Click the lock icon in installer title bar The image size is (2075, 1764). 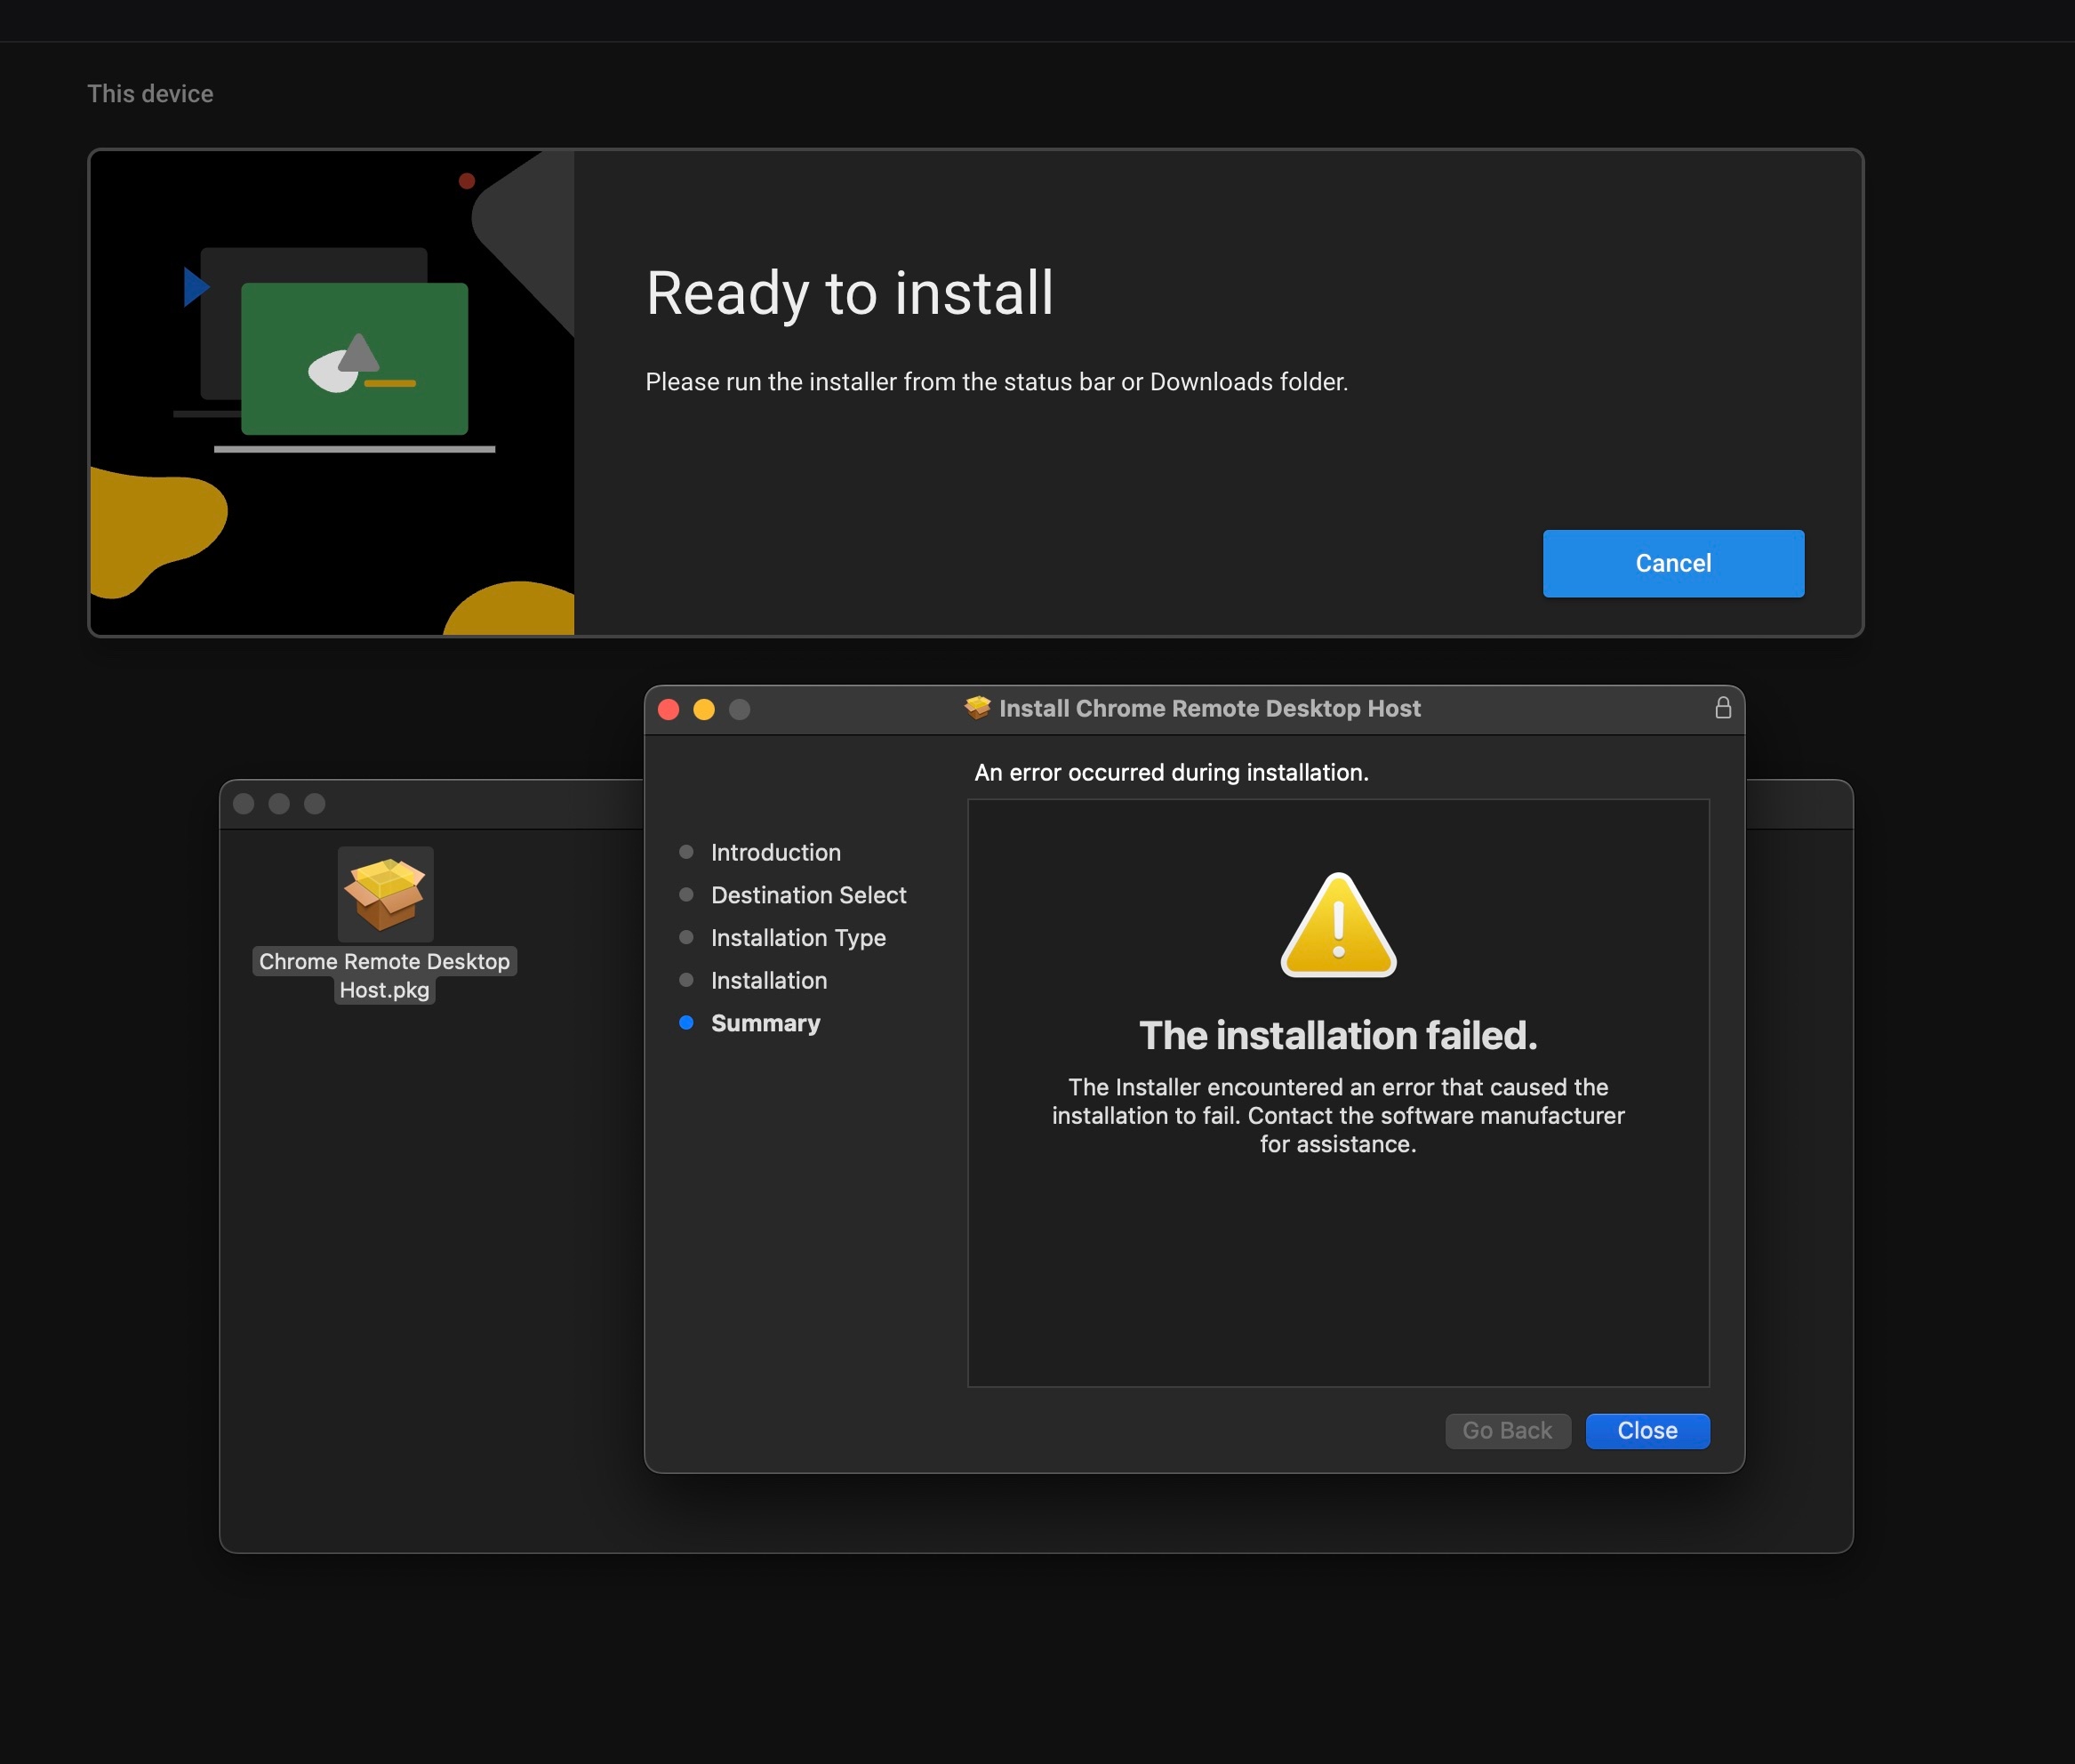(1722, 708)
